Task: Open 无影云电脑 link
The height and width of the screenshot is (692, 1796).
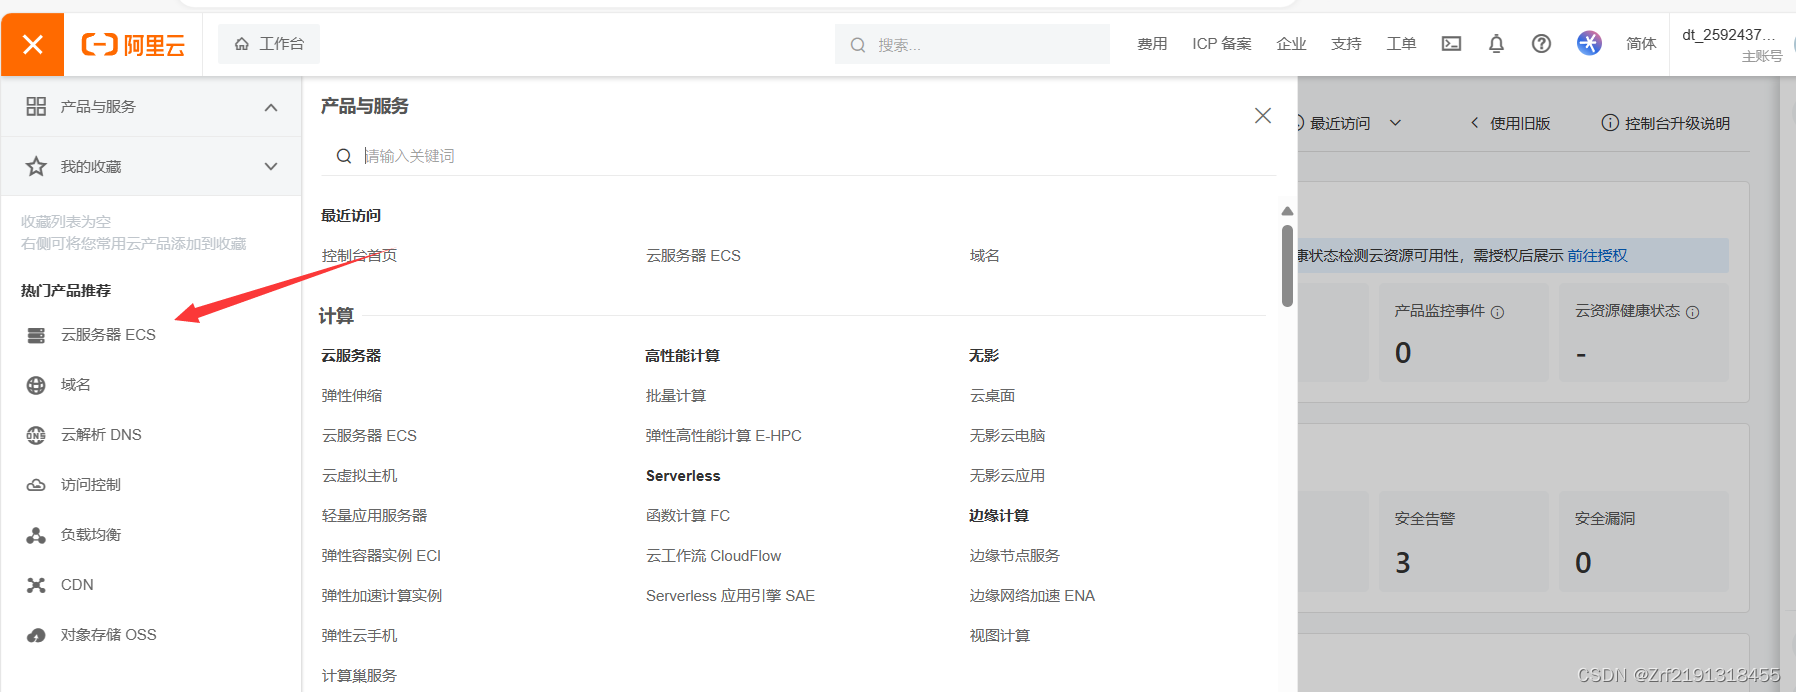Action: pyautogui.click(x=1007, y=436)
